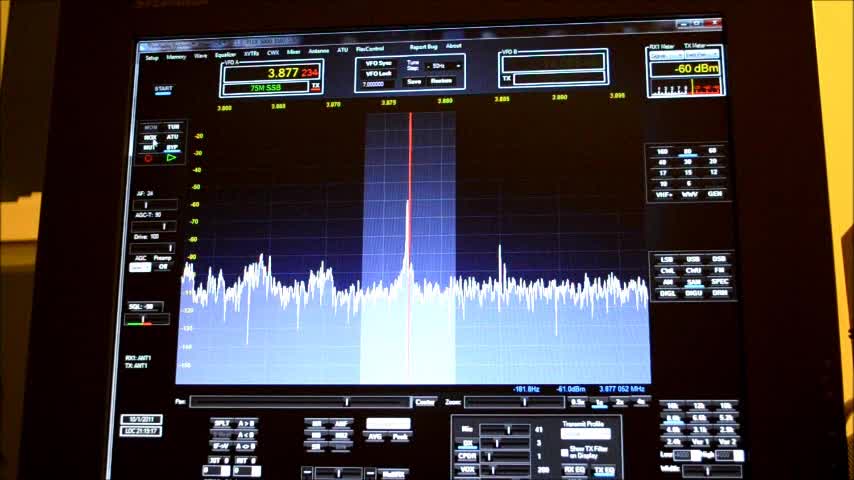Image resolution: width=854 pixels, height=480 pixels.
Task: Toggle the Peak display button
Action: (400, 437)
